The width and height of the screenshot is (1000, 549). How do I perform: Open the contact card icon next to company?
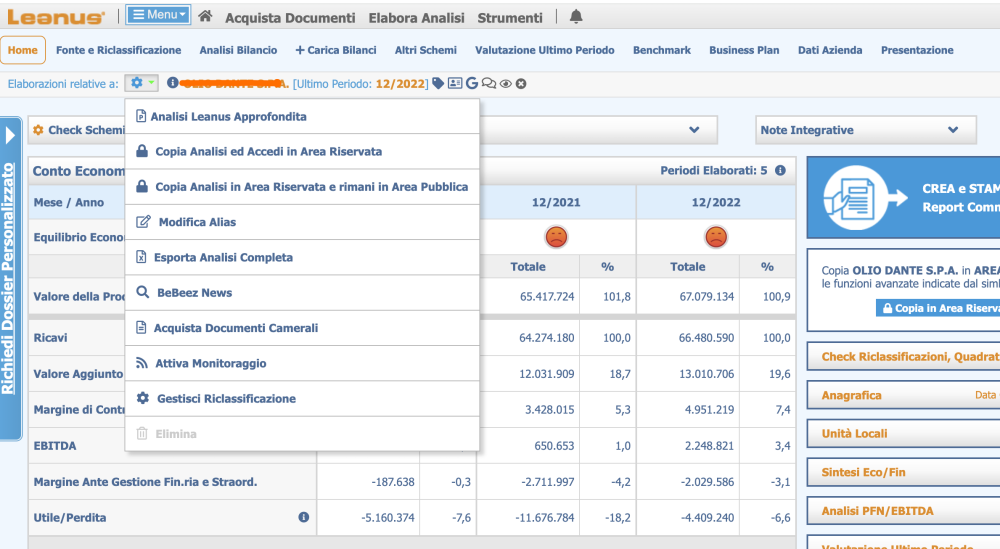point(455,83)
